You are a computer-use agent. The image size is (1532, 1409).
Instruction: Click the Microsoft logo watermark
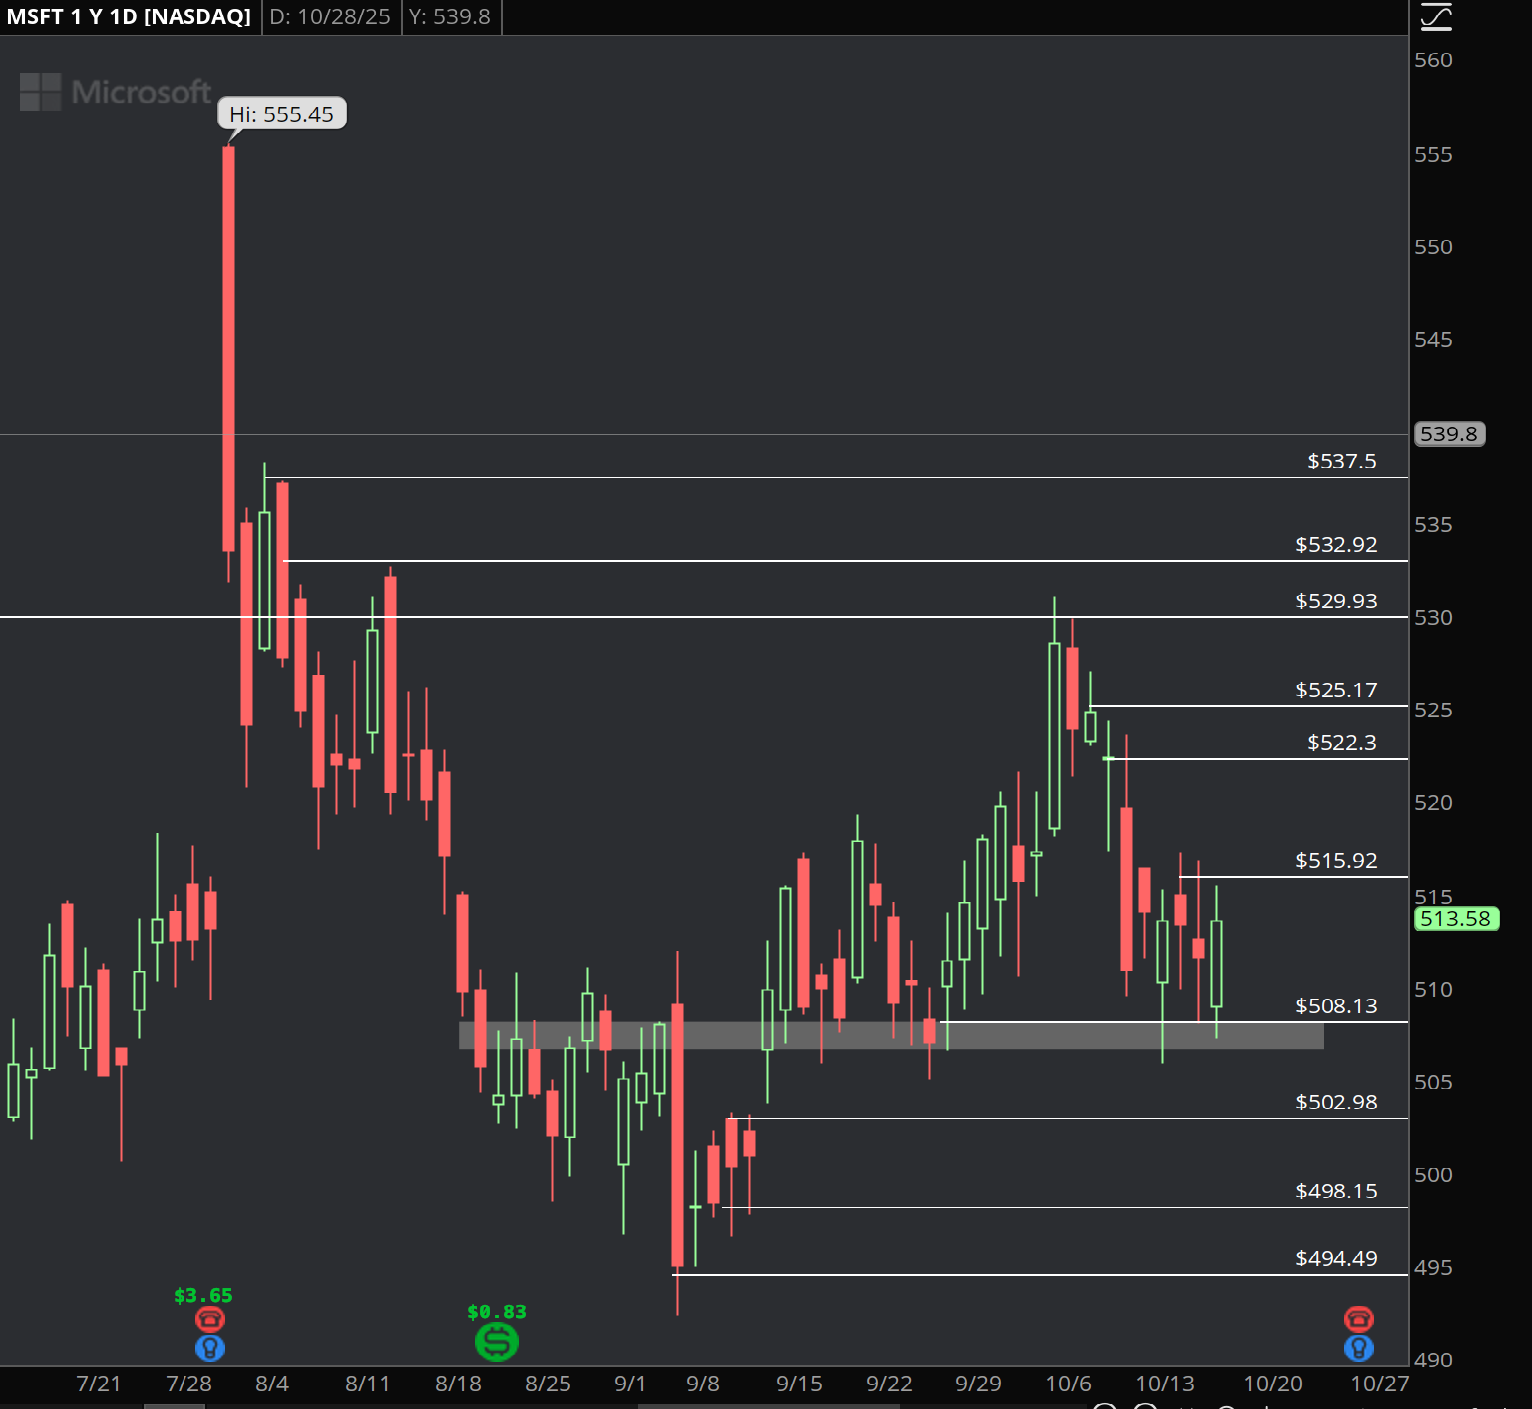click(116, 92)
